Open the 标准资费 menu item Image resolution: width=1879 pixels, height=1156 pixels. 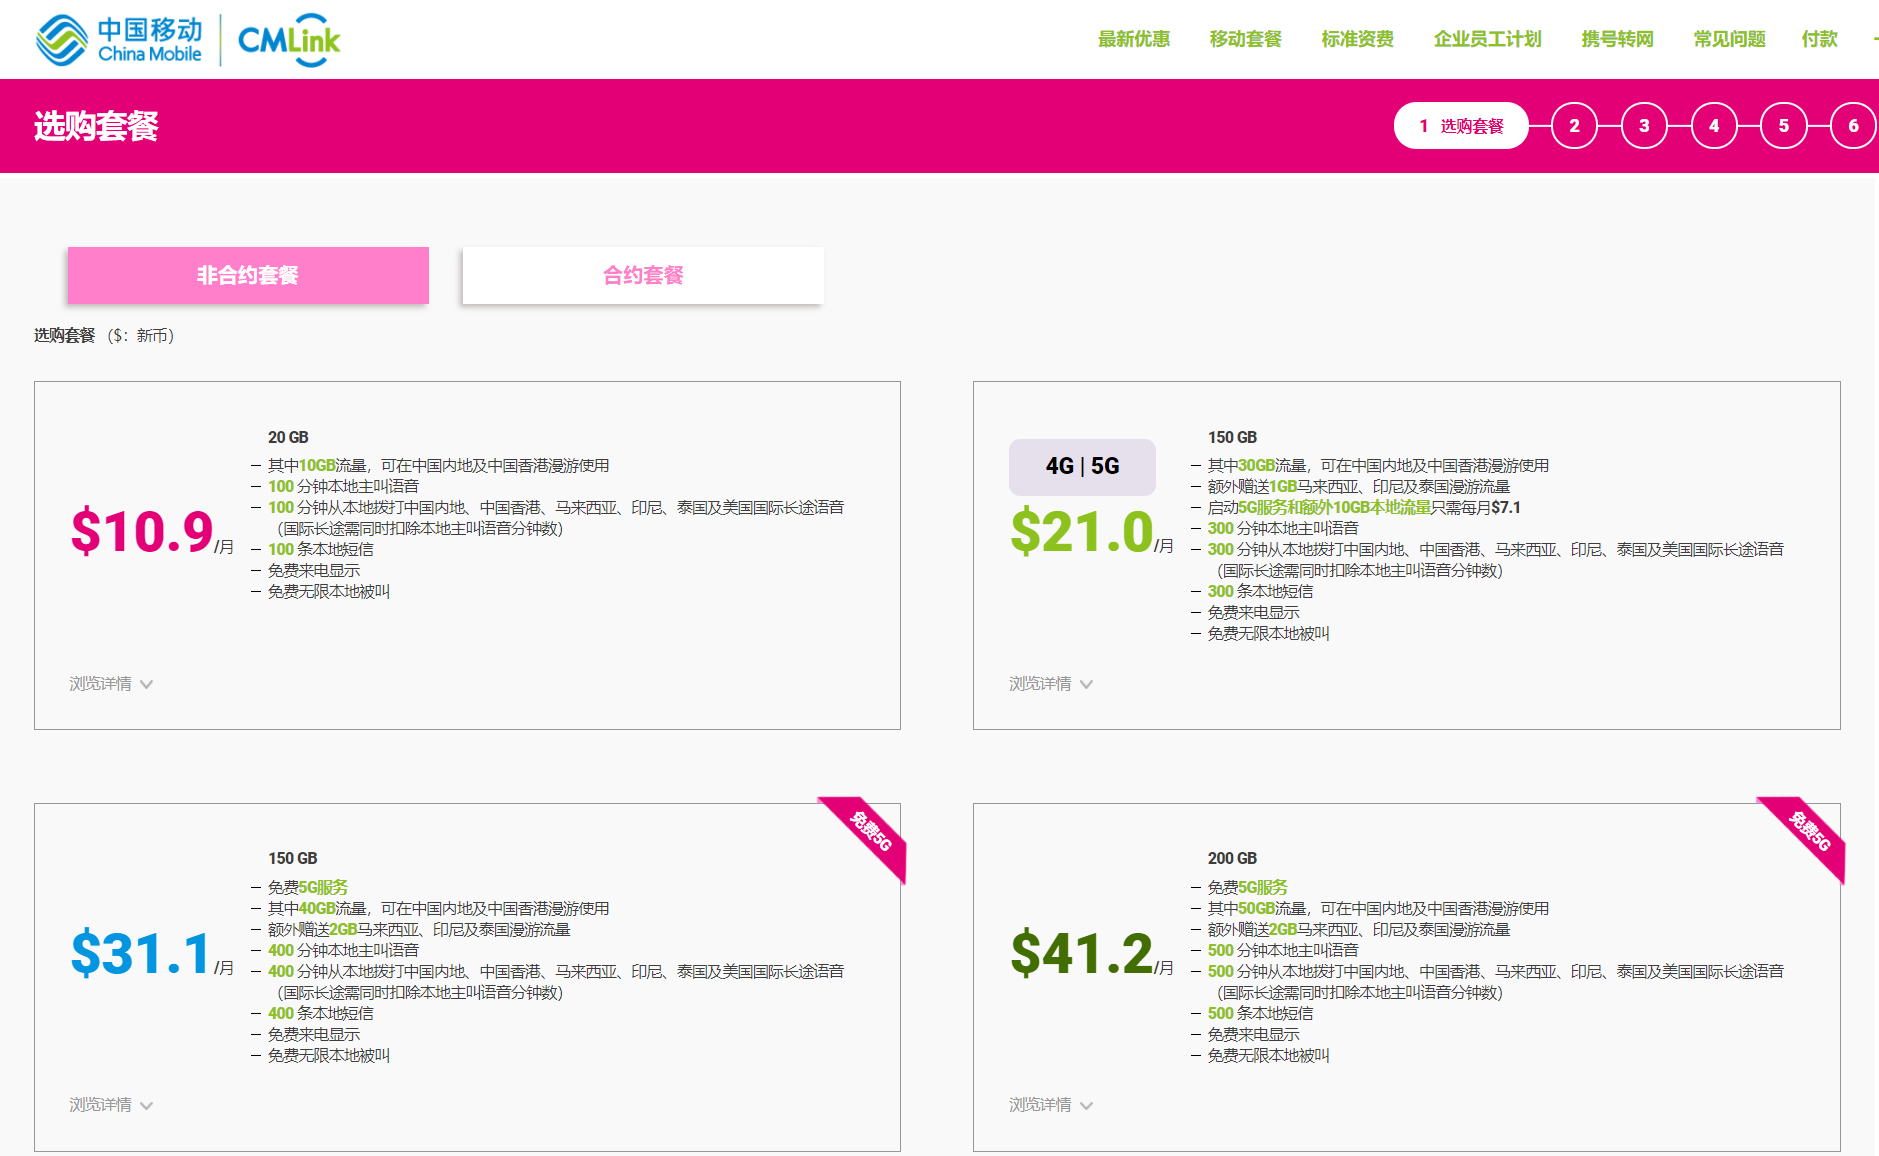1358,39
